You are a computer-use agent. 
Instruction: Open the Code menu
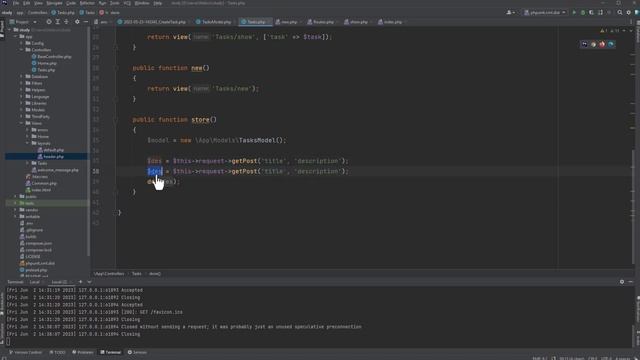tap(71, 3)
